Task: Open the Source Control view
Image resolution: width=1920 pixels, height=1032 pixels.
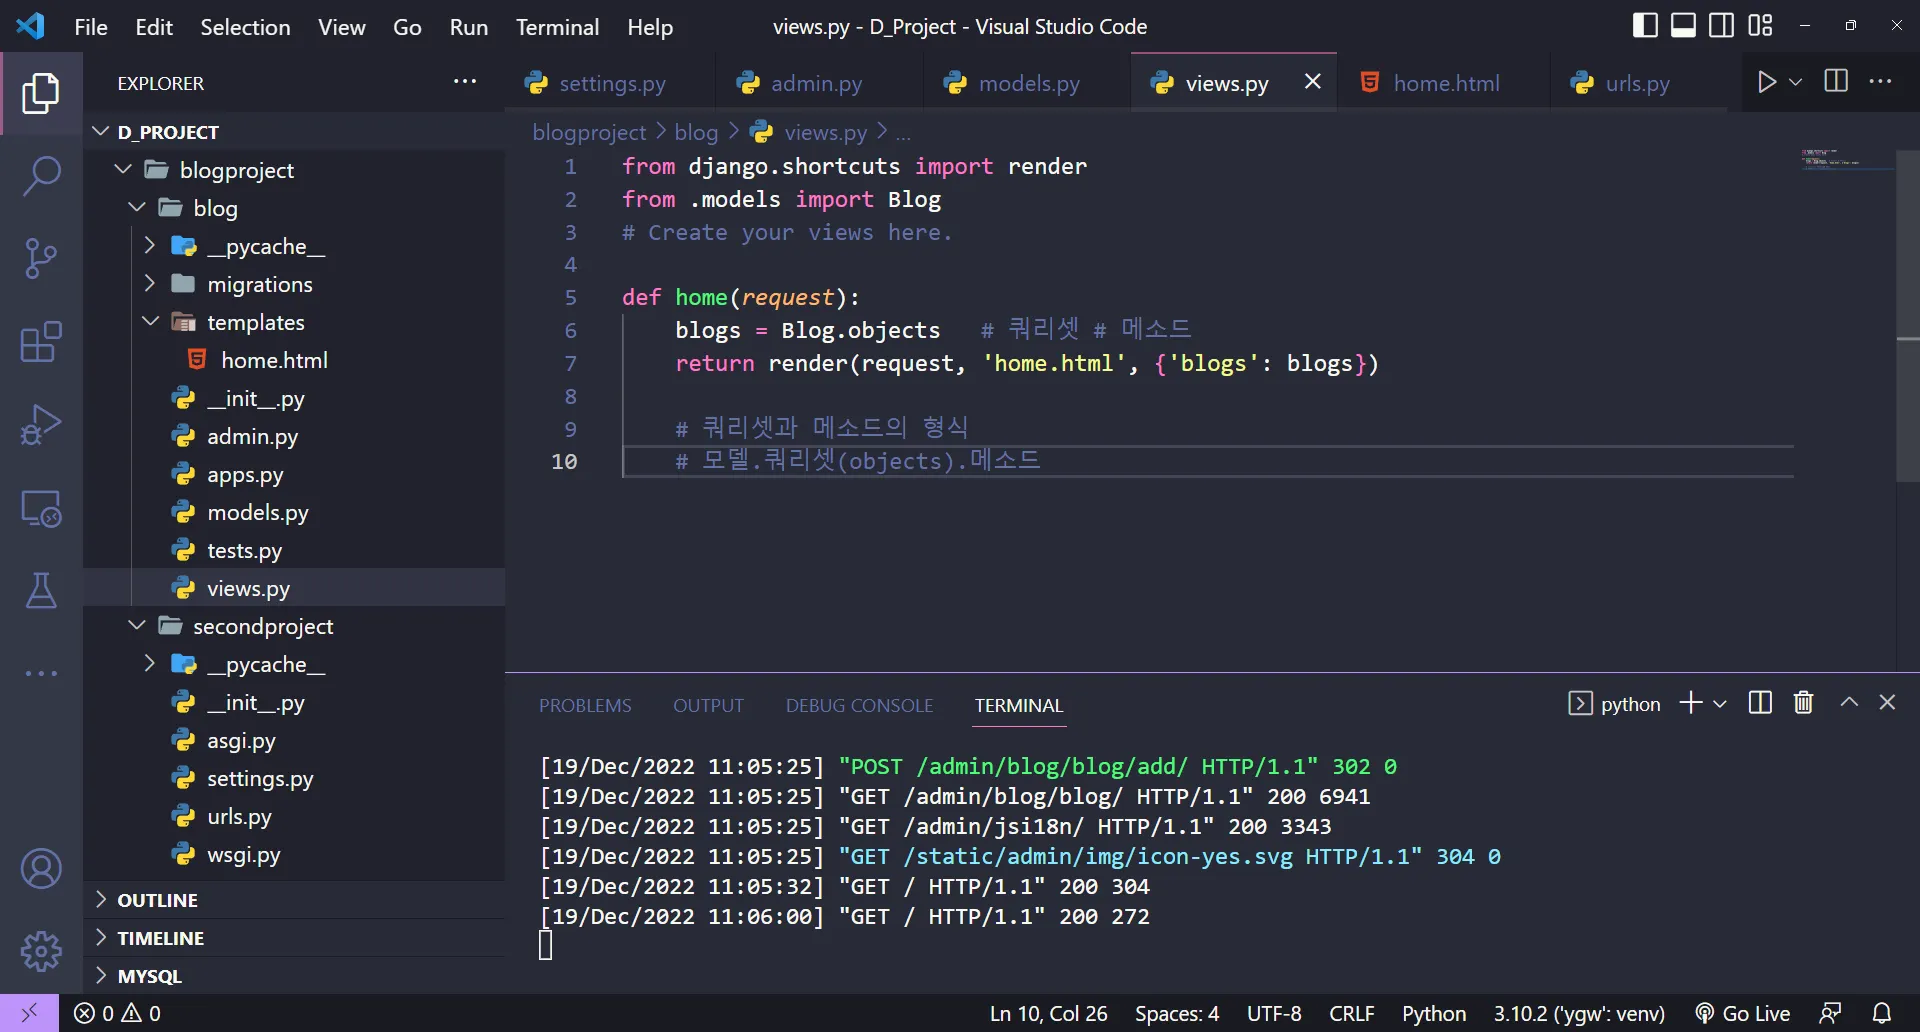Action: (41, 259)
